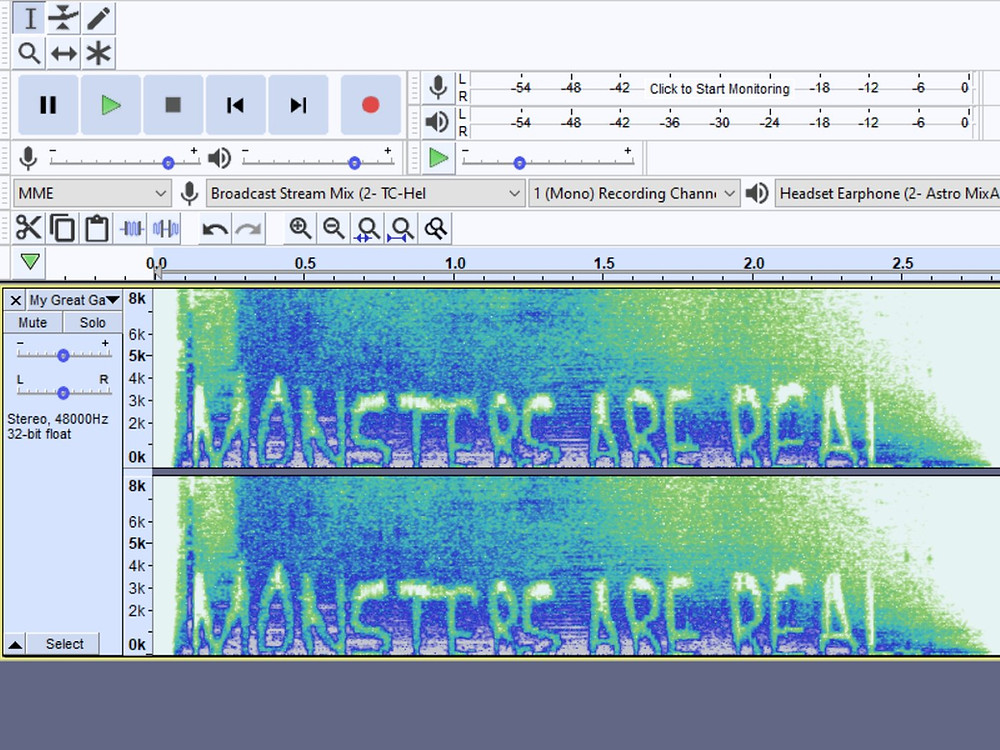Click the lower channel spectrogram

pos(576,566)
